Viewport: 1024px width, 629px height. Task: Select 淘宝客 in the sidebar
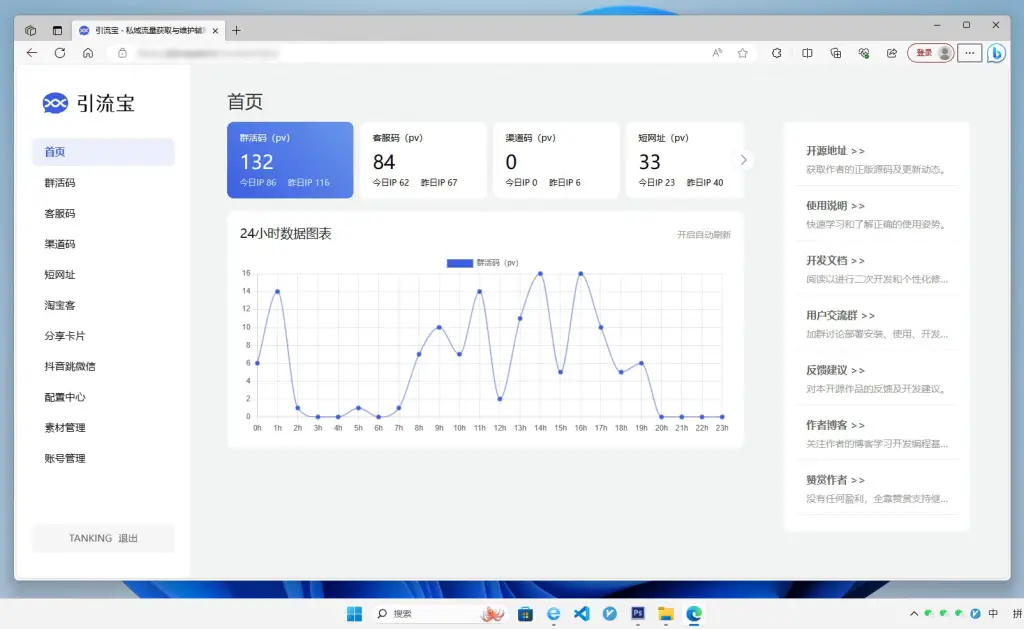(60, 305)
